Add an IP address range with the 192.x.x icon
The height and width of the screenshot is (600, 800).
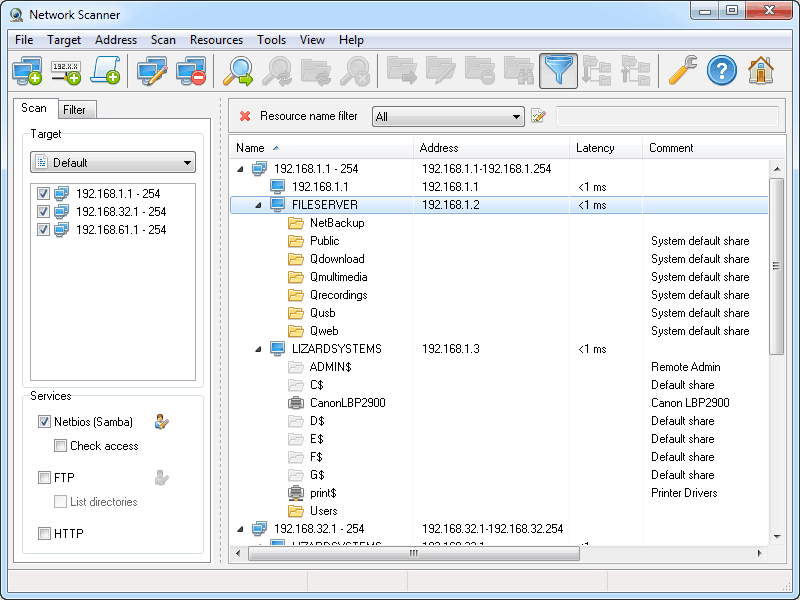pyautogui.click(x=65, y=71)
